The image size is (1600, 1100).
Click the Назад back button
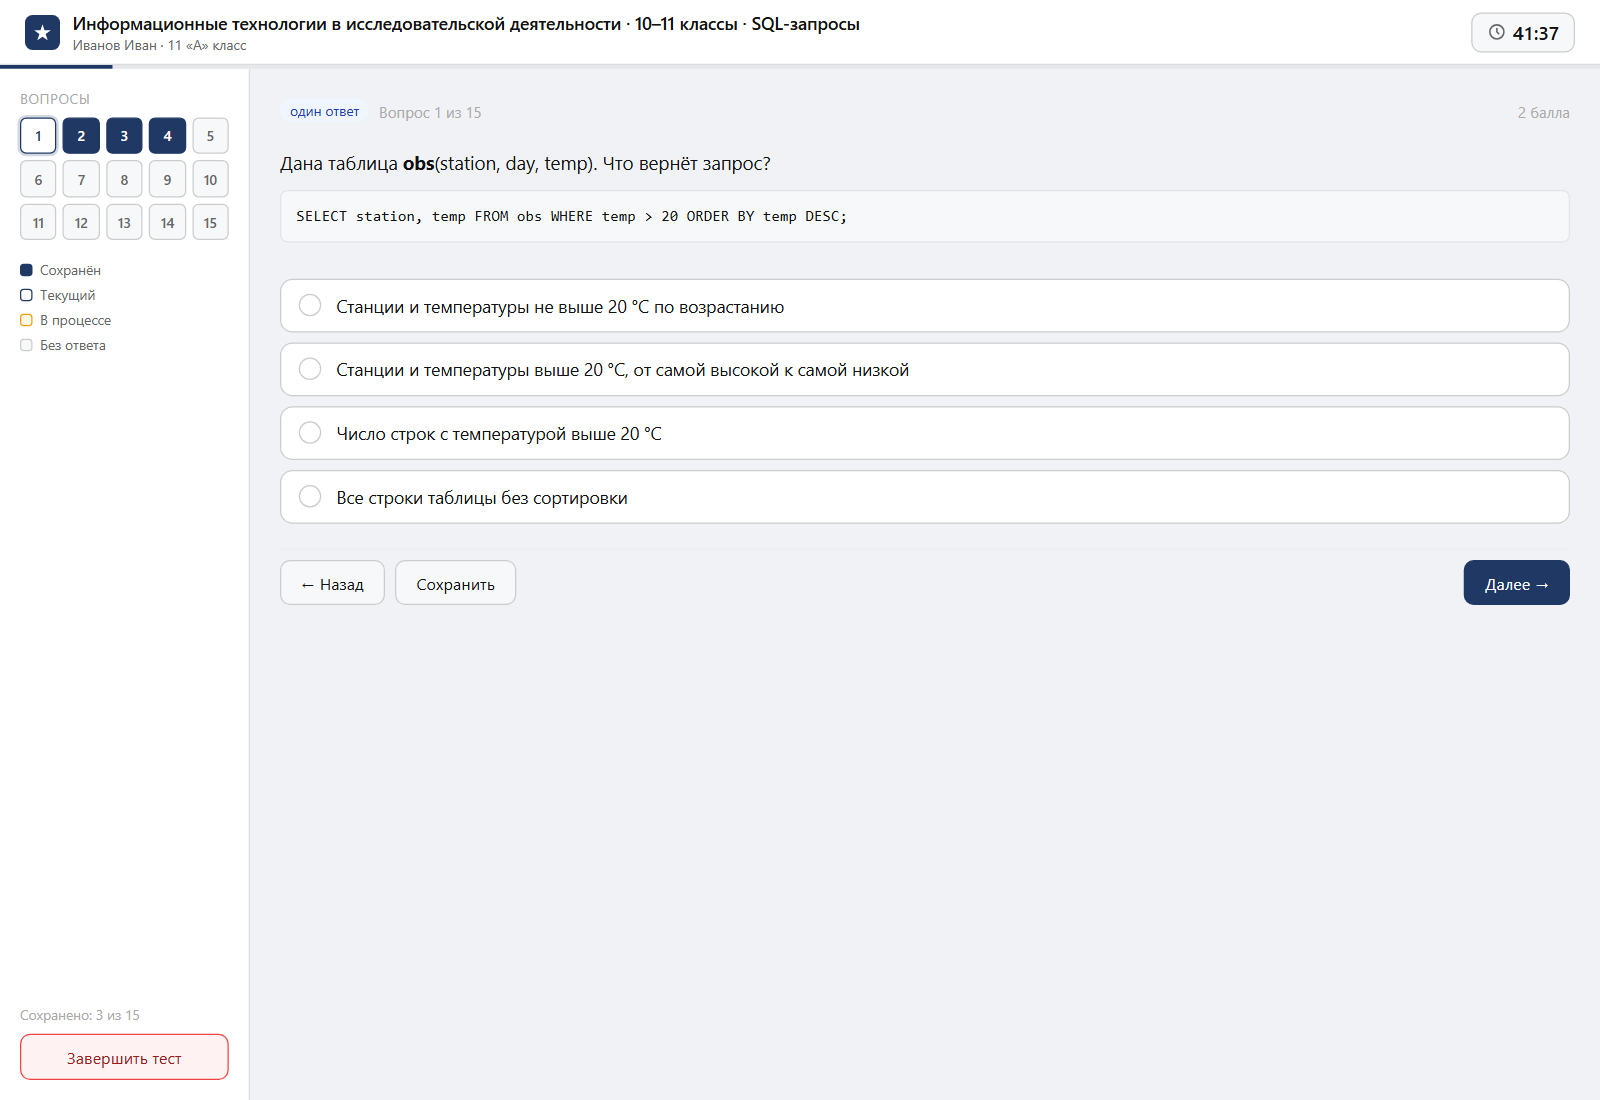point(332,583)
